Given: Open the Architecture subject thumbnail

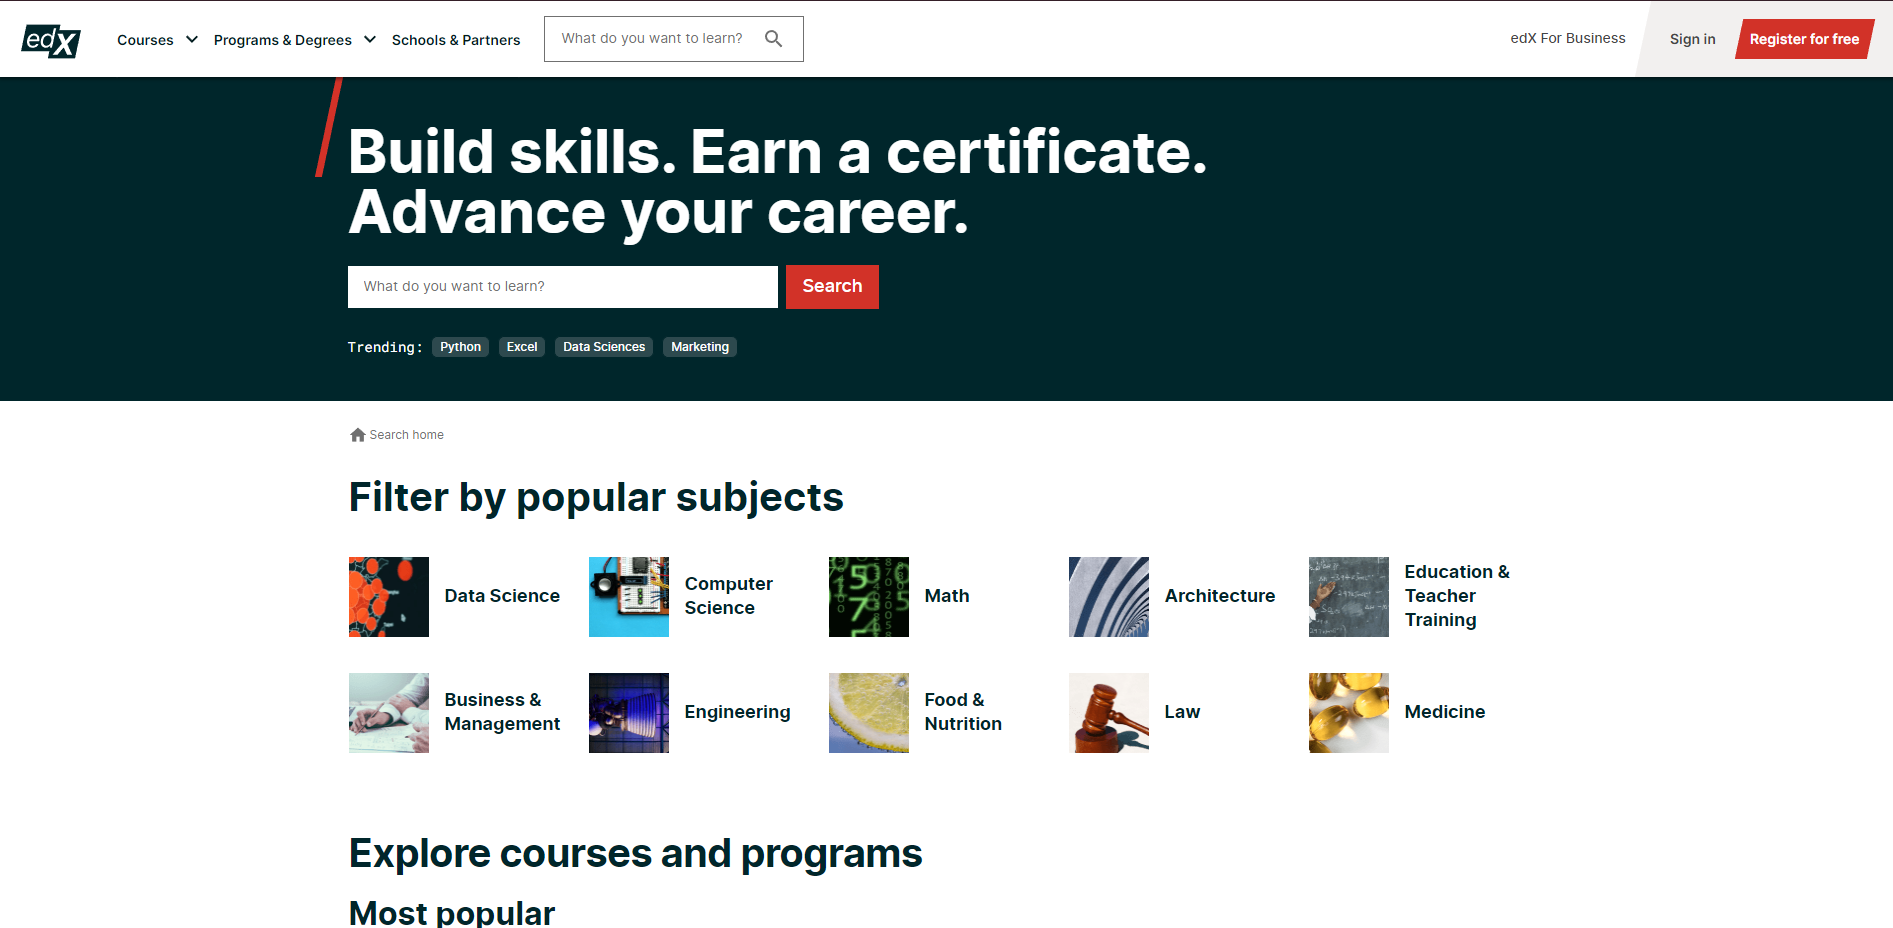Looking at the screenshot, I should [x=1109, y=597].
